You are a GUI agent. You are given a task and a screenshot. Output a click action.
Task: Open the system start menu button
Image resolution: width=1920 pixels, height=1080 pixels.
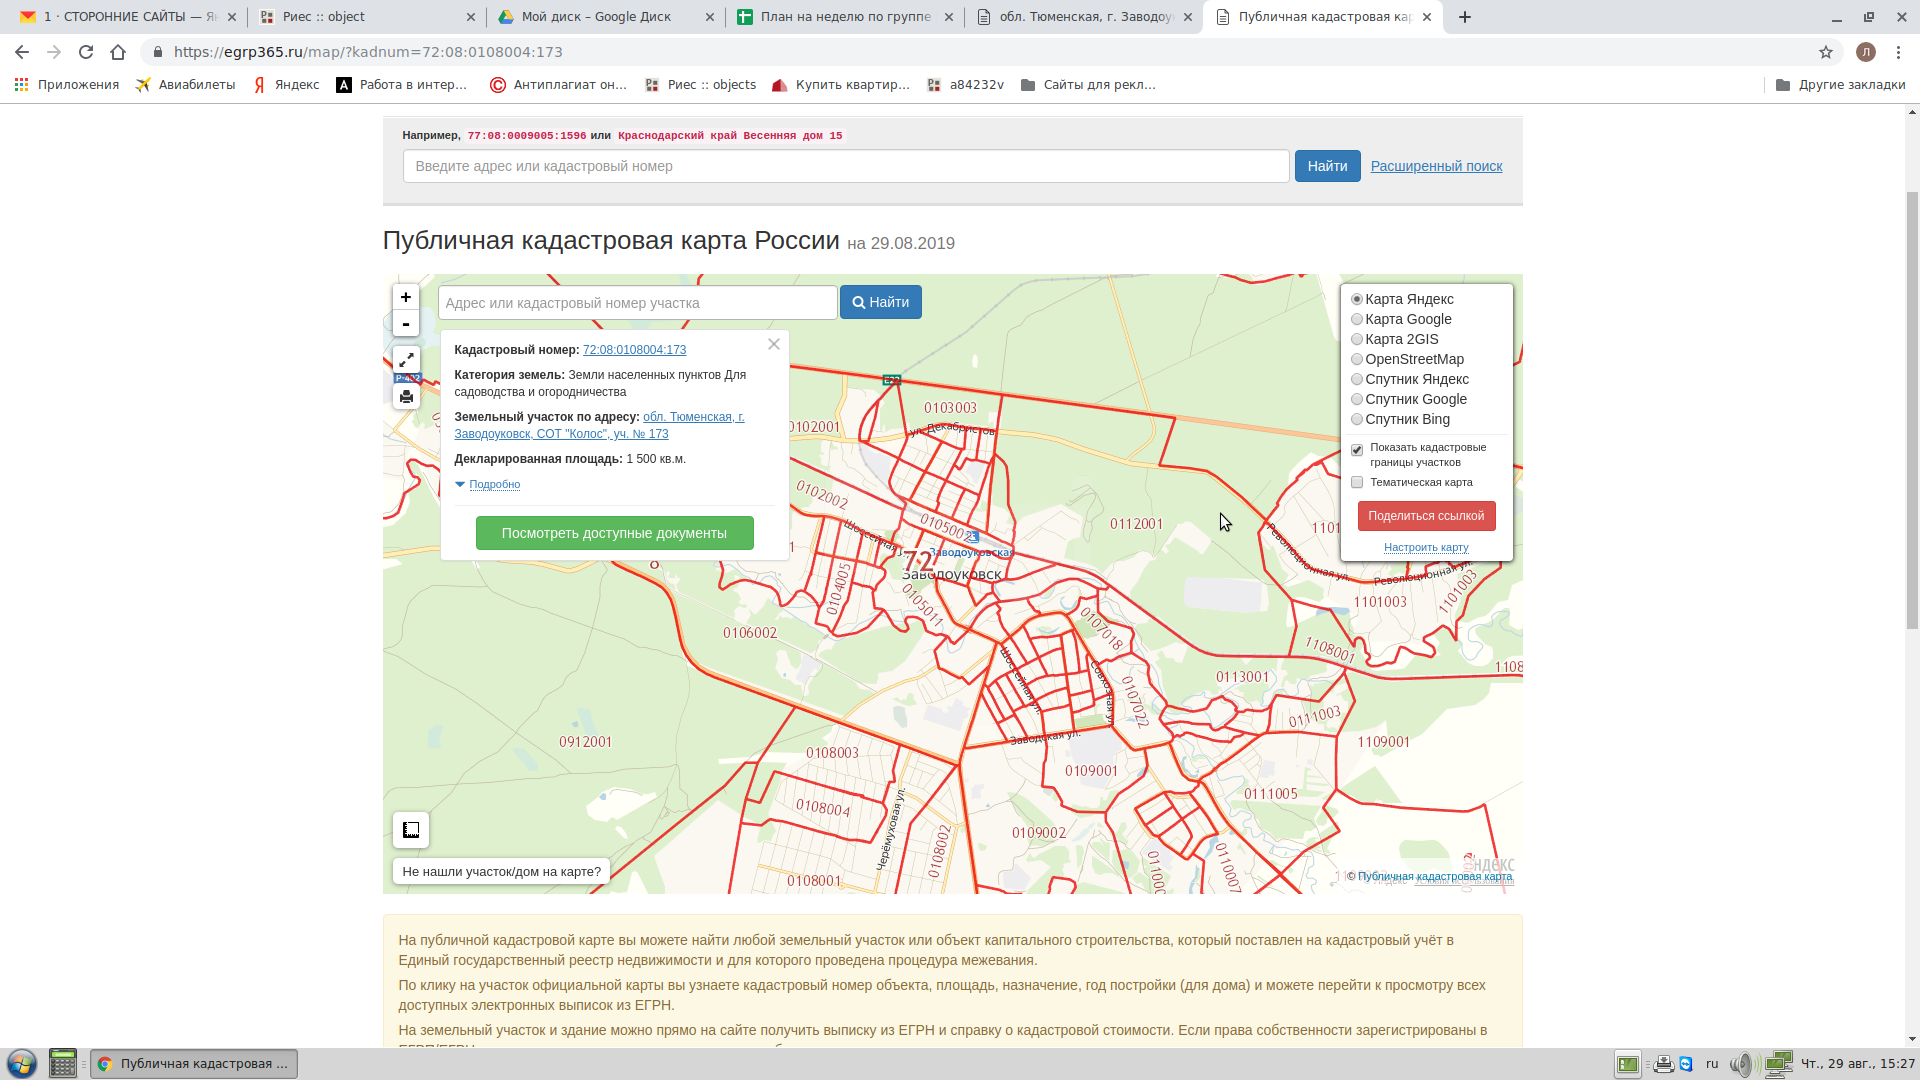[22, 1064]
